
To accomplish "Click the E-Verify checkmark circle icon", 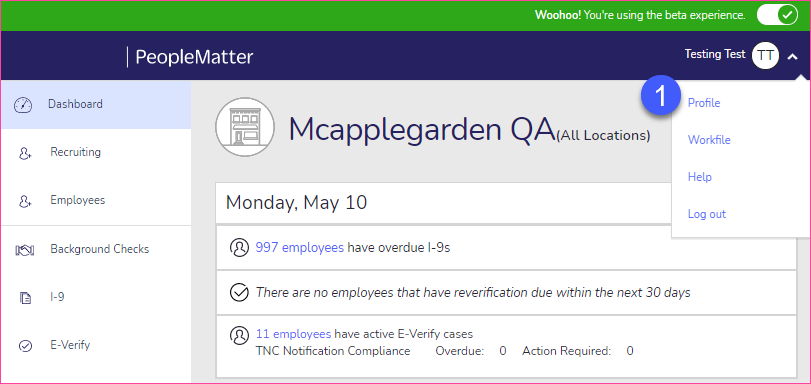I will coord(25,346).
